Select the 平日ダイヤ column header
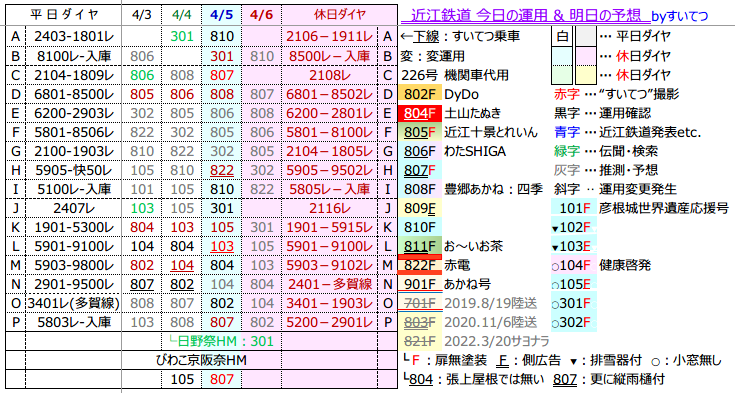Viewport: 735px width, 393px height. click(x=64, y=15)
